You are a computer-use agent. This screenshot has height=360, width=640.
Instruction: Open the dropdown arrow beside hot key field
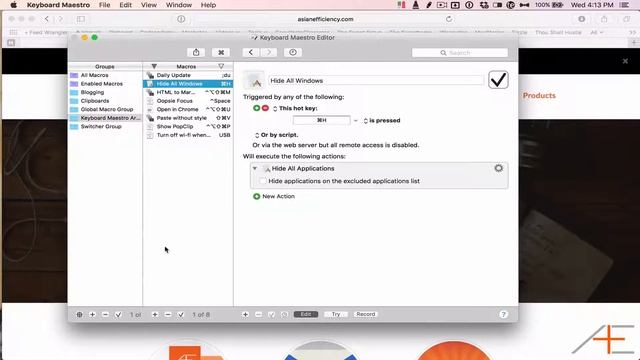coord(356,120)
